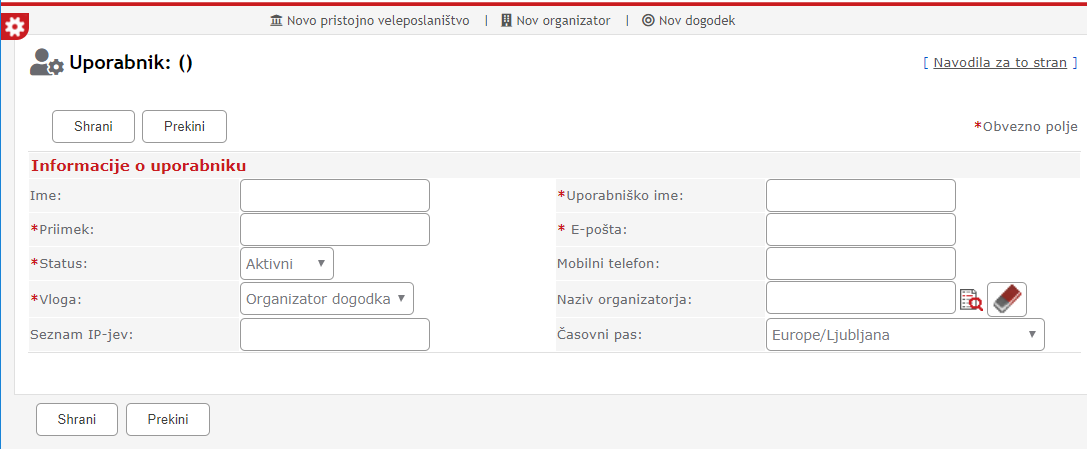Clear organizer name with eraser icon

click(1007, 299)
